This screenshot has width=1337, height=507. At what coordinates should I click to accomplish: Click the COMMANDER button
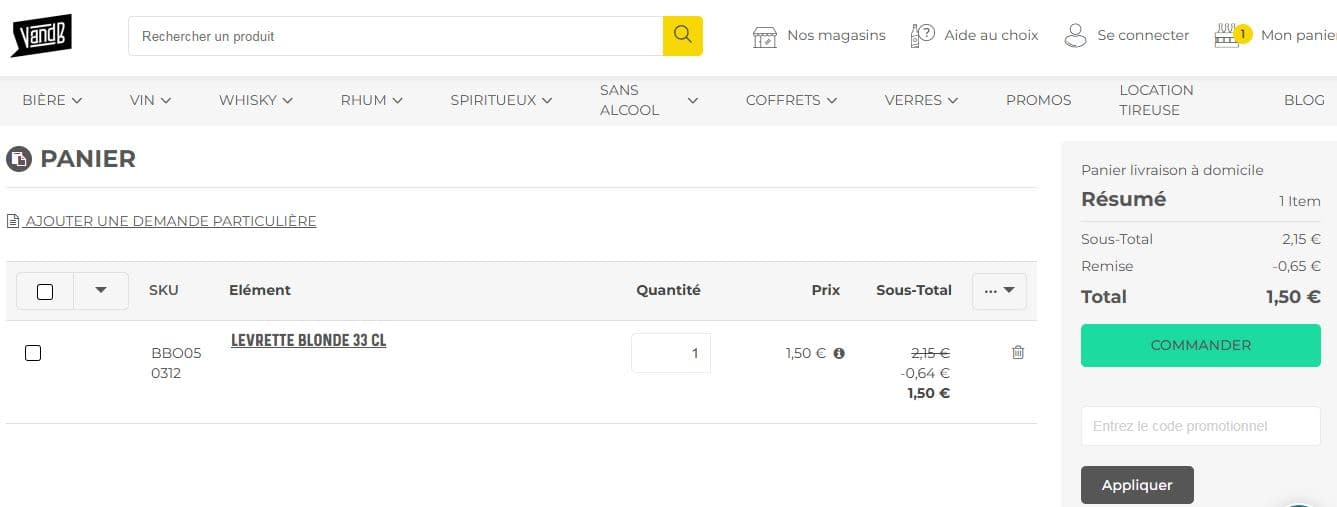click(1200, 345)
